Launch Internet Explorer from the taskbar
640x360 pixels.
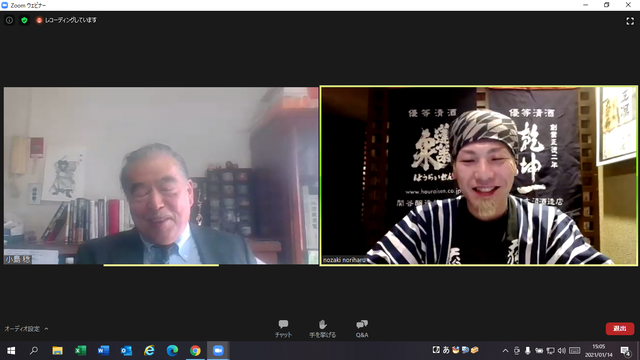pos(149,351)
